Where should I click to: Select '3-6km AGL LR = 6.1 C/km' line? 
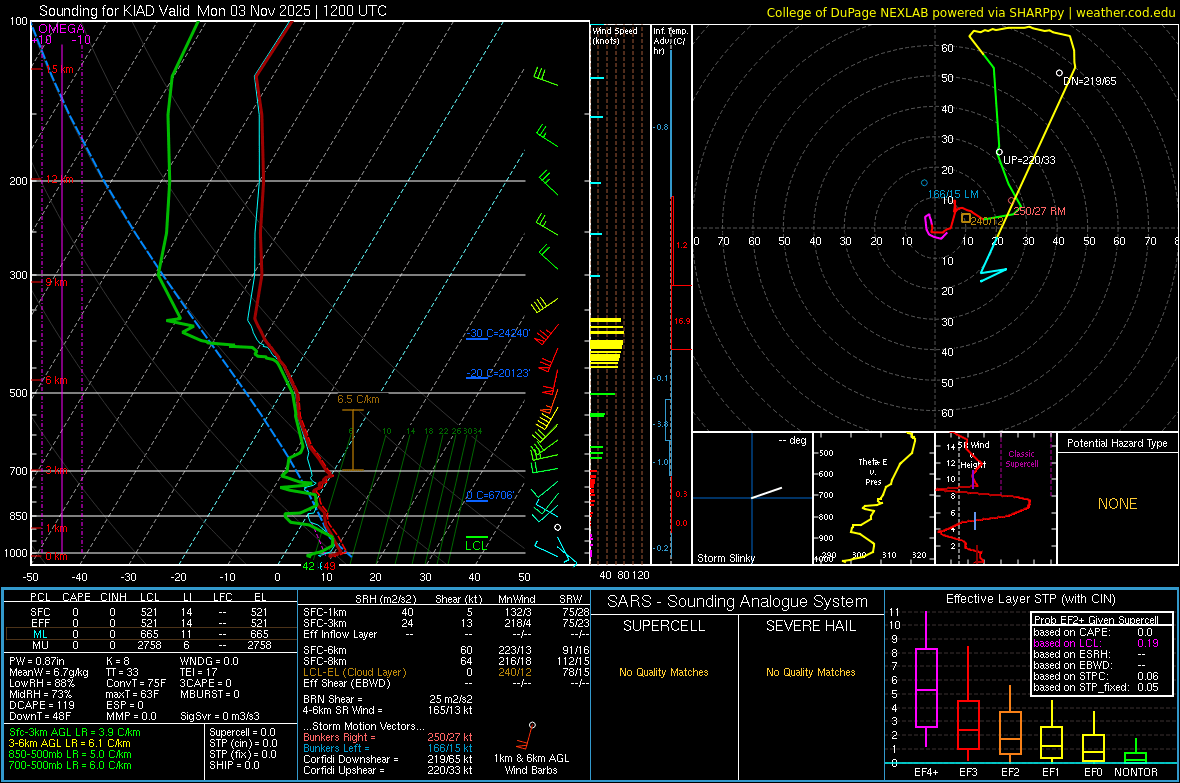pos(70,743)
